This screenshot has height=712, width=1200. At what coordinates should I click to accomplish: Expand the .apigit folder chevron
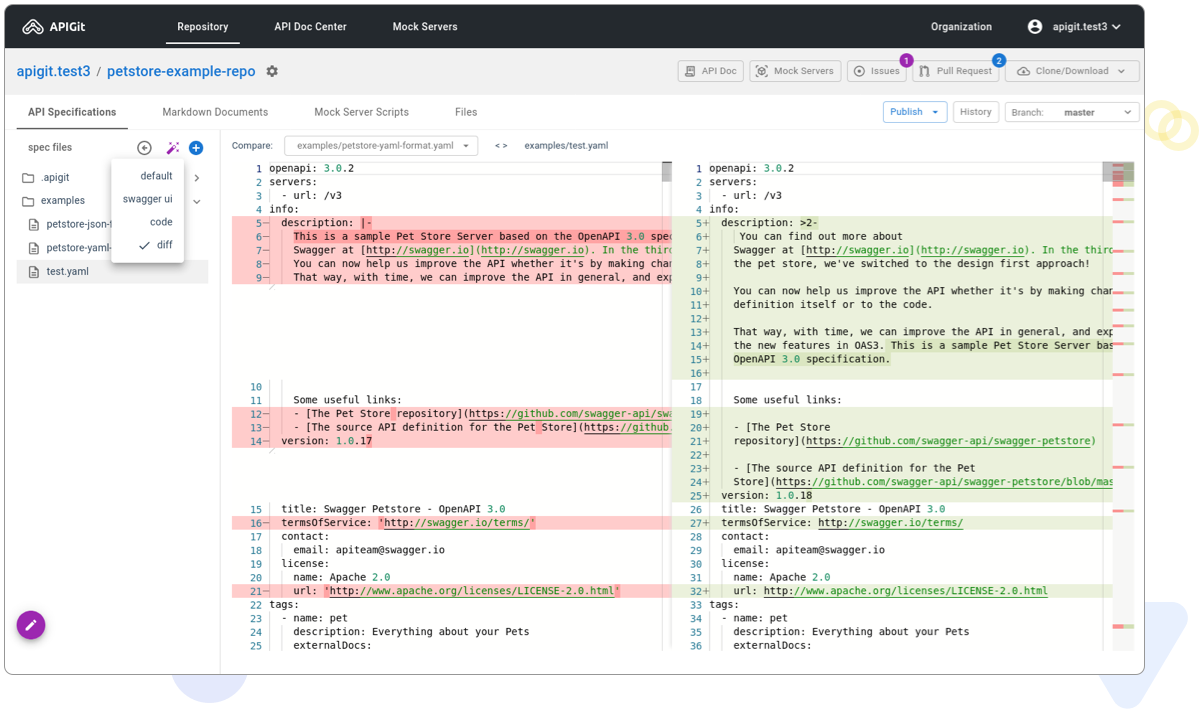point(197,178)
